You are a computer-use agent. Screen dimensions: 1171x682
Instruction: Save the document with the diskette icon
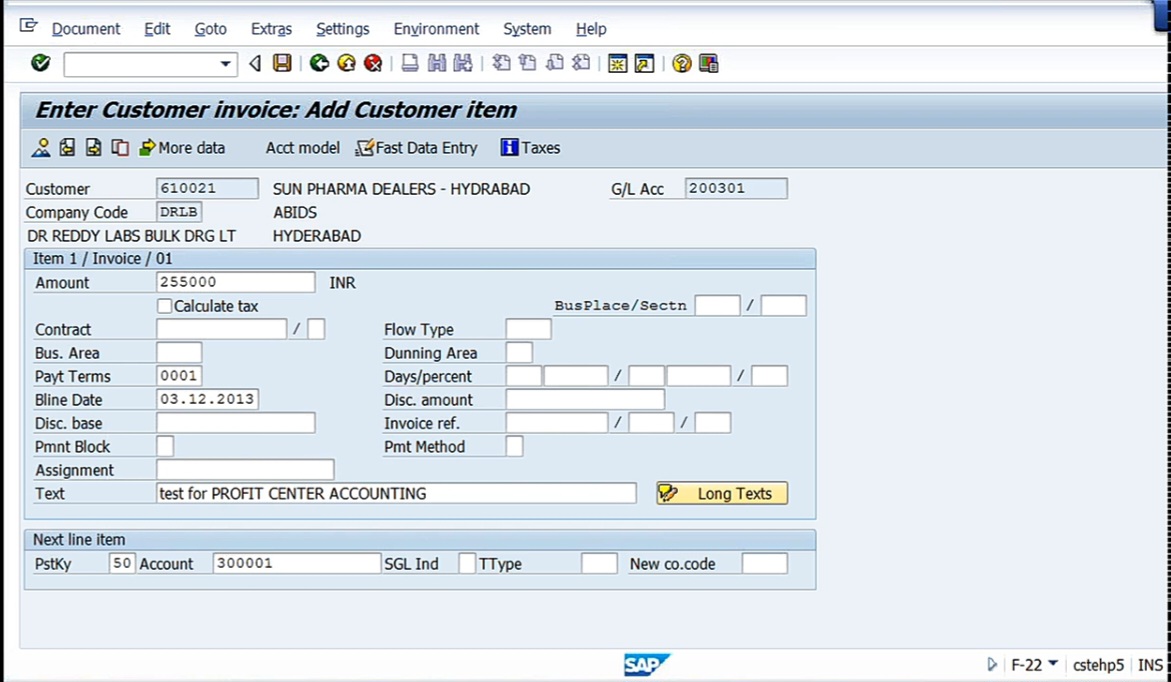point(282,63)
